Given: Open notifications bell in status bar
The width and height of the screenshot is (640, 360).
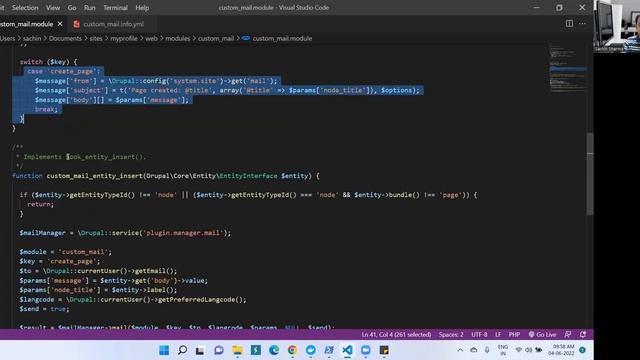Looking at the screenshot, I should click(583, 335).
